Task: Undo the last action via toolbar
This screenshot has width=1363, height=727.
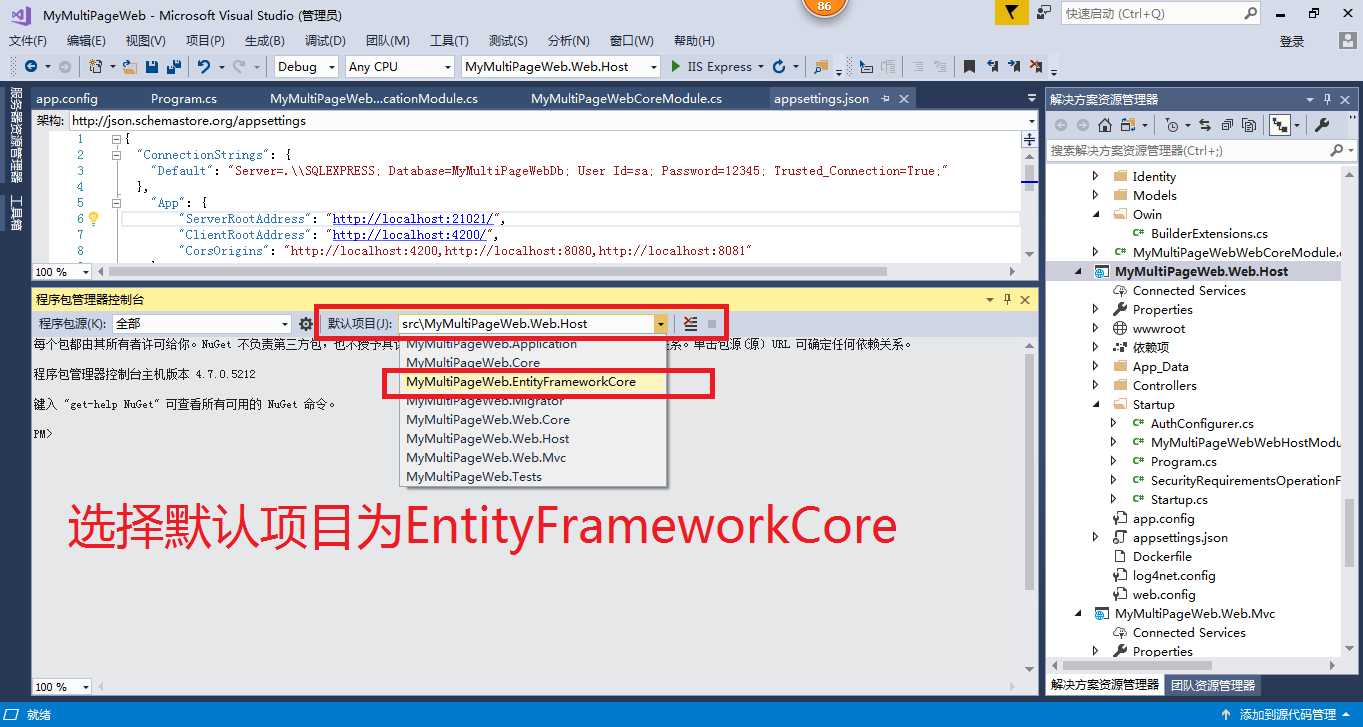Action: [x=204, y=67]
